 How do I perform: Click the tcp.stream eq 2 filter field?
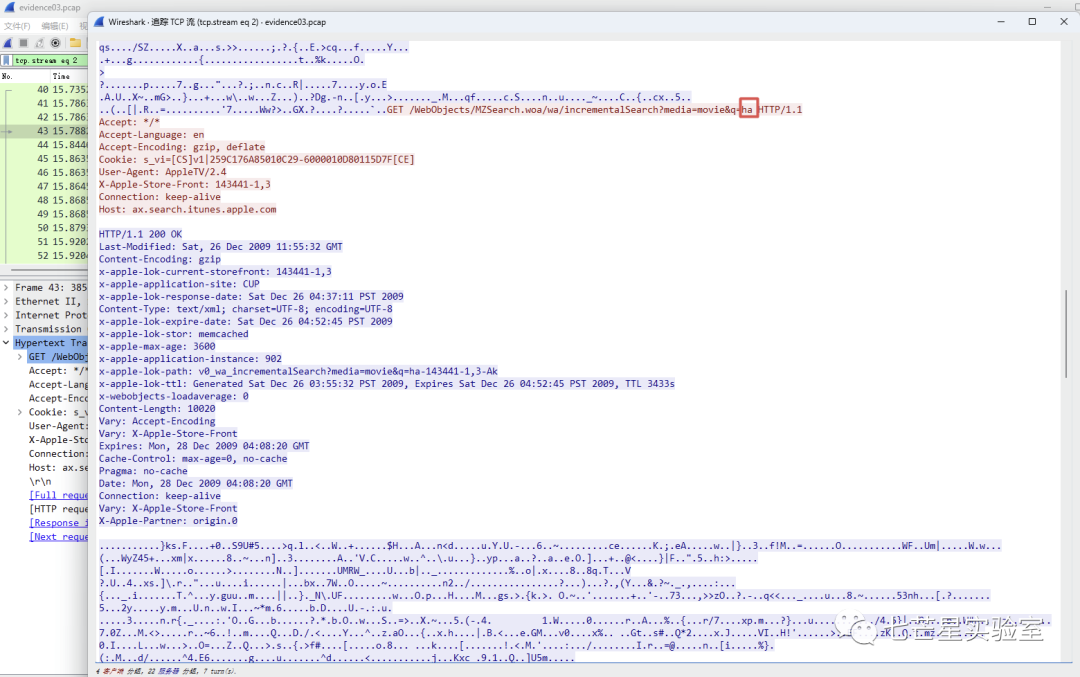(x=50, y=61)
